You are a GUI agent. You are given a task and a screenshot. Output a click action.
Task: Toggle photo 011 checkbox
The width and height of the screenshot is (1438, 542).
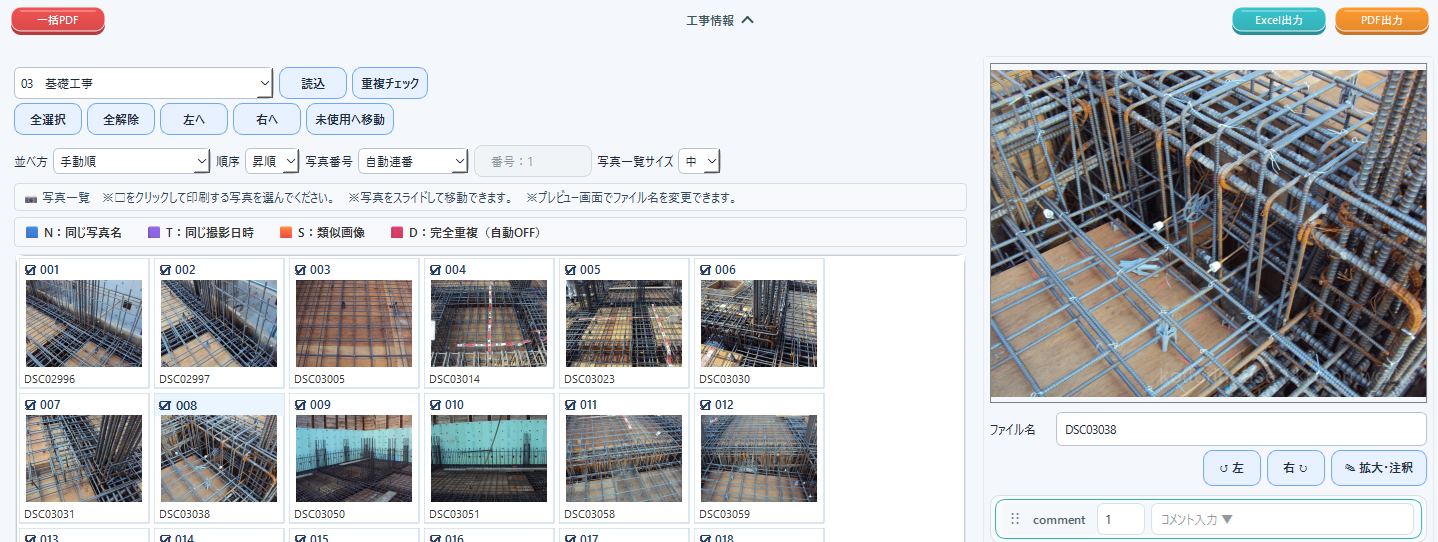click(x=570, y=404)
